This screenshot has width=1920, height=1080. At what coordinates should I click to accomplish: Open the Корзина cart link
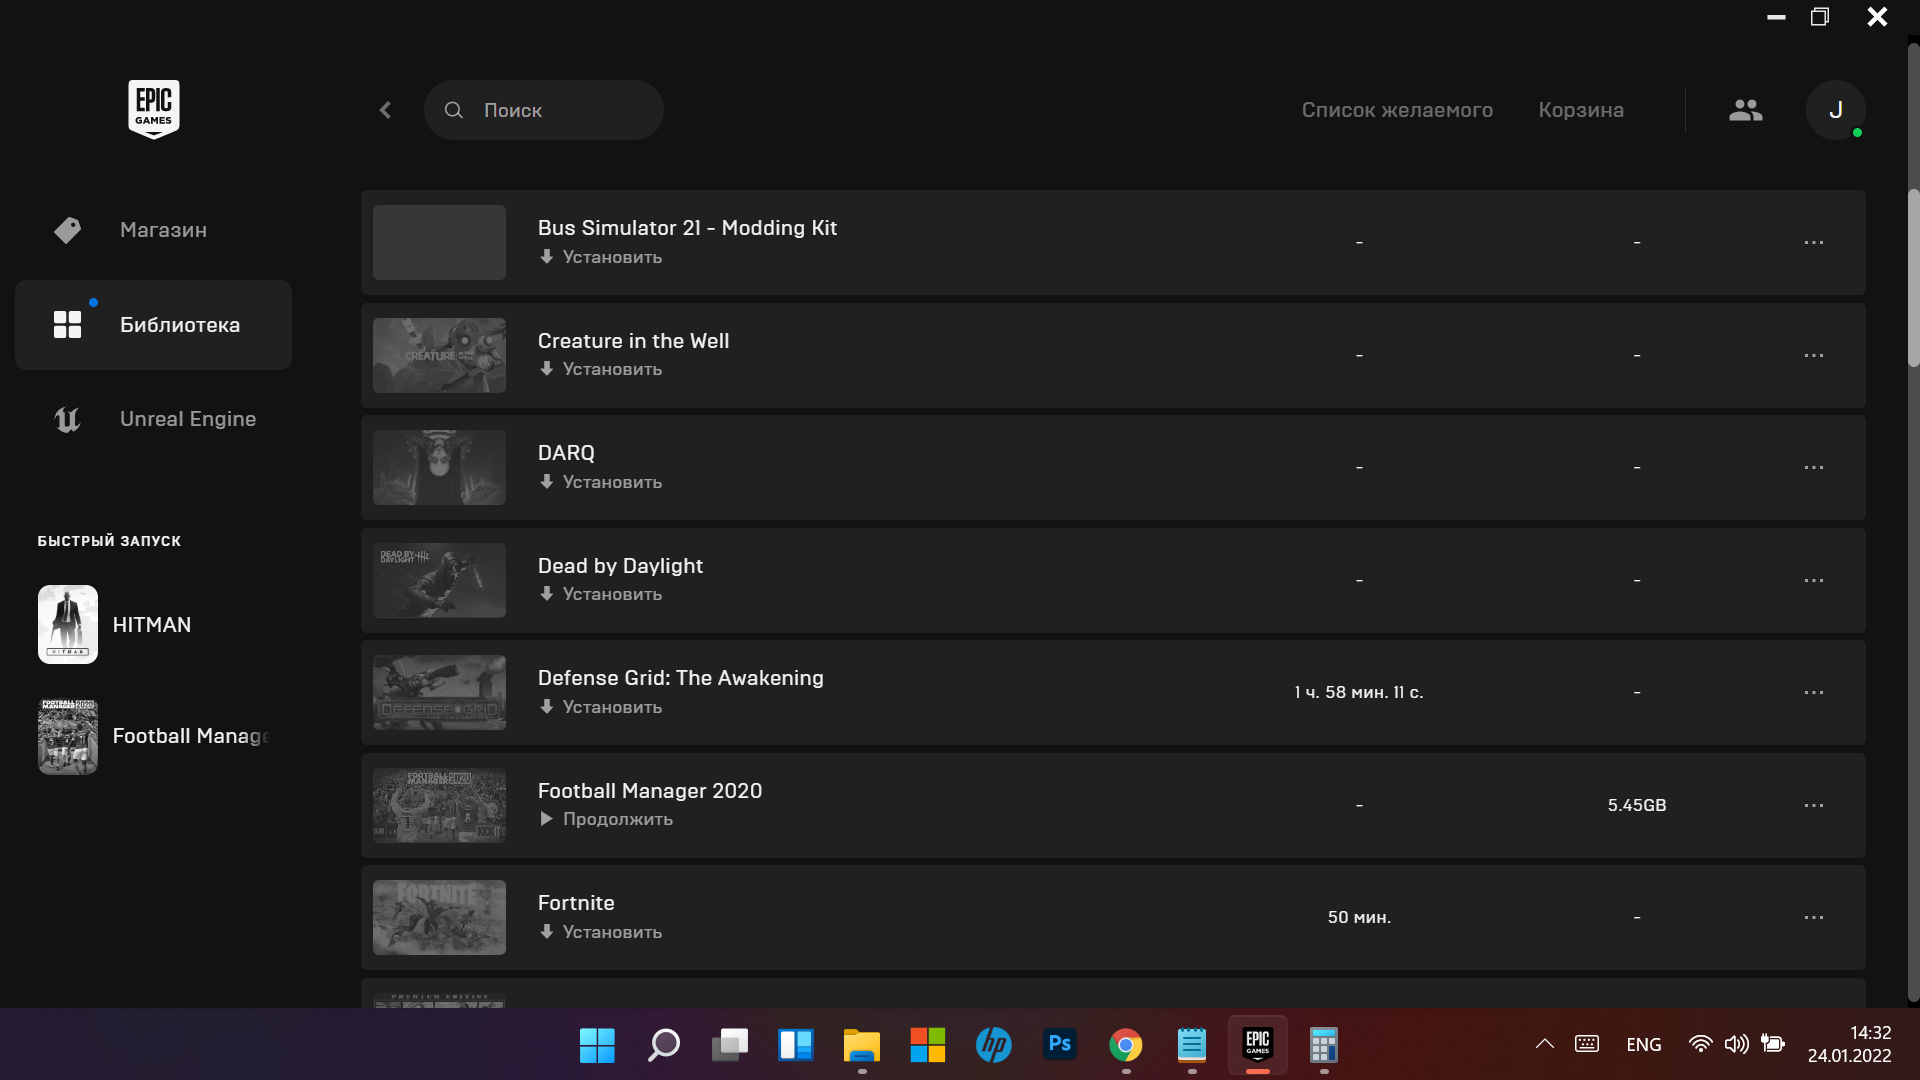click(x=1580, y=110)
